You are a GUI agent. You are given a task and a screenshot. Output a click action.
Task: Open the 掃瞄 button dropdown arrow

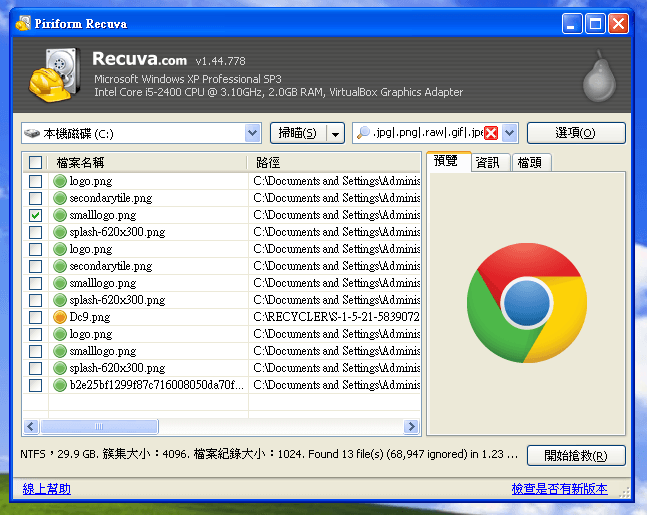336,133
